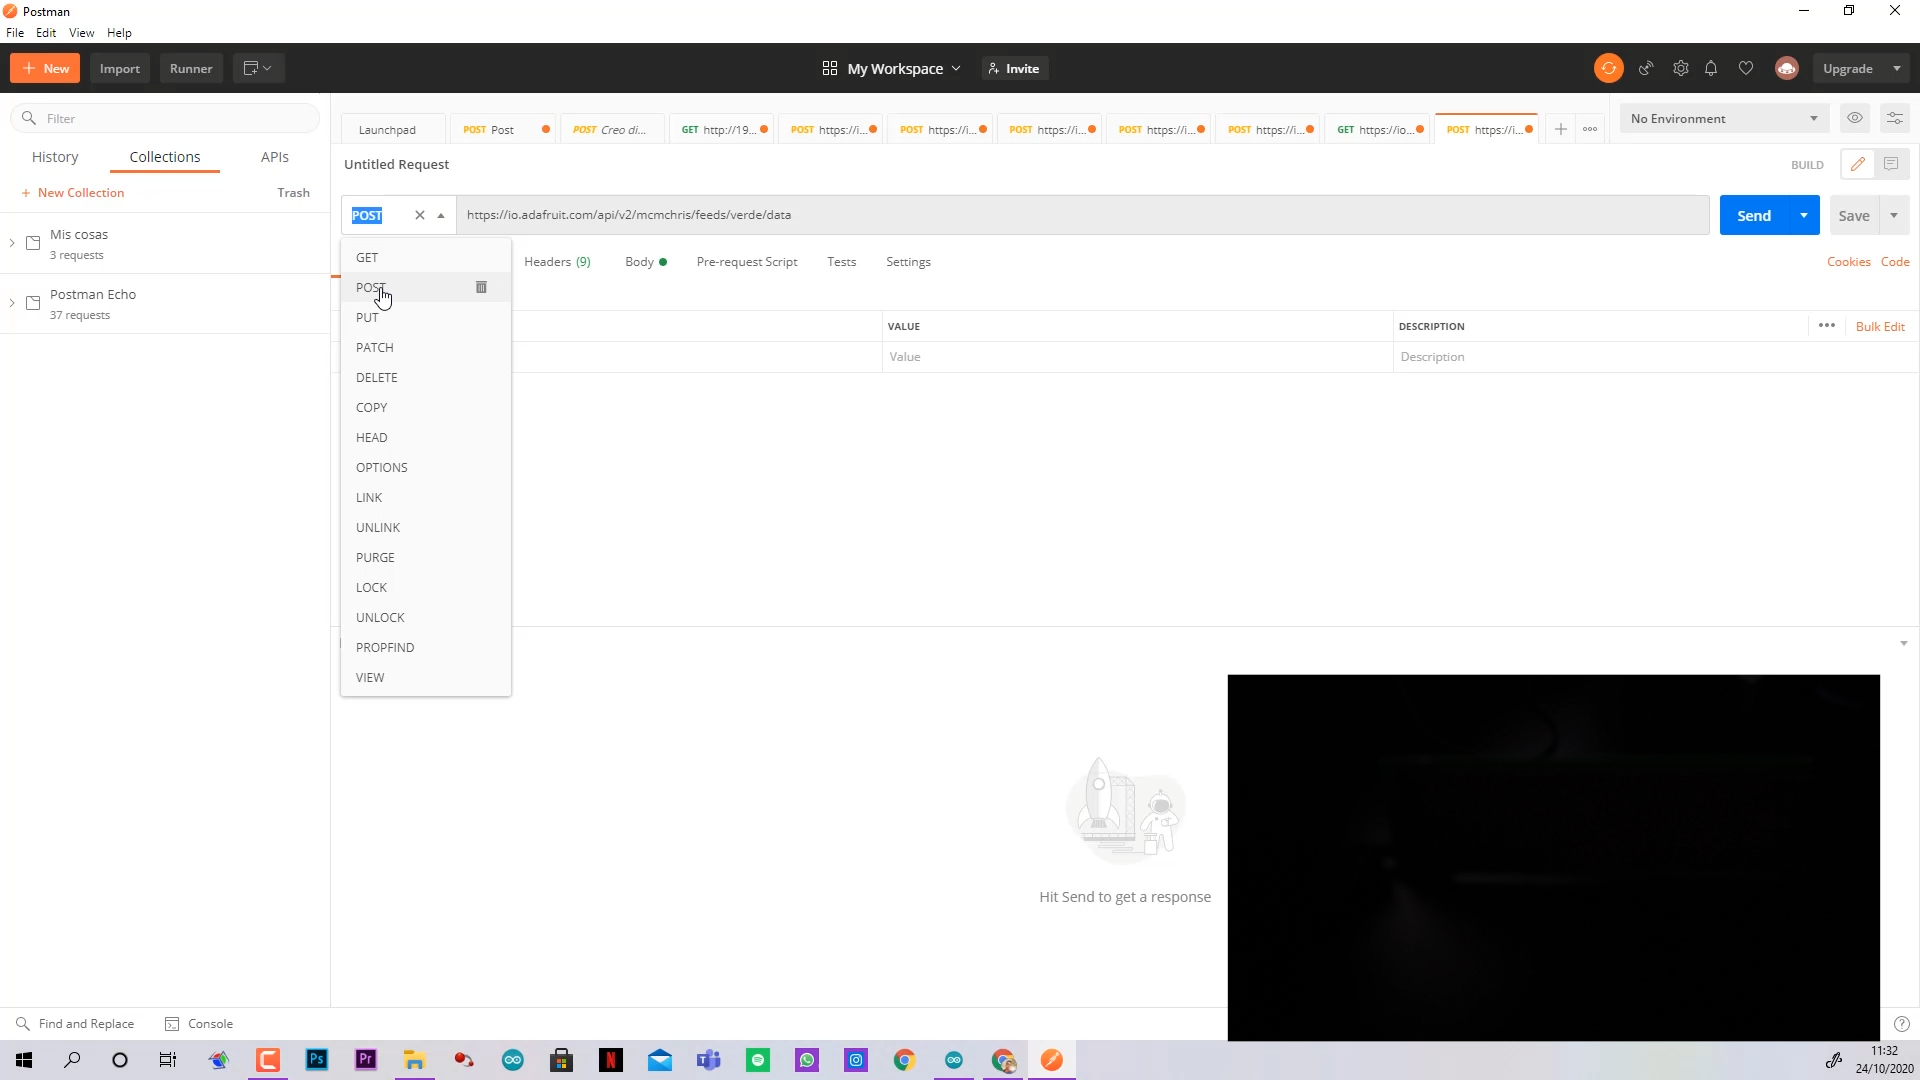
Task: Select PUT from the method list
Action: (425, 317)
